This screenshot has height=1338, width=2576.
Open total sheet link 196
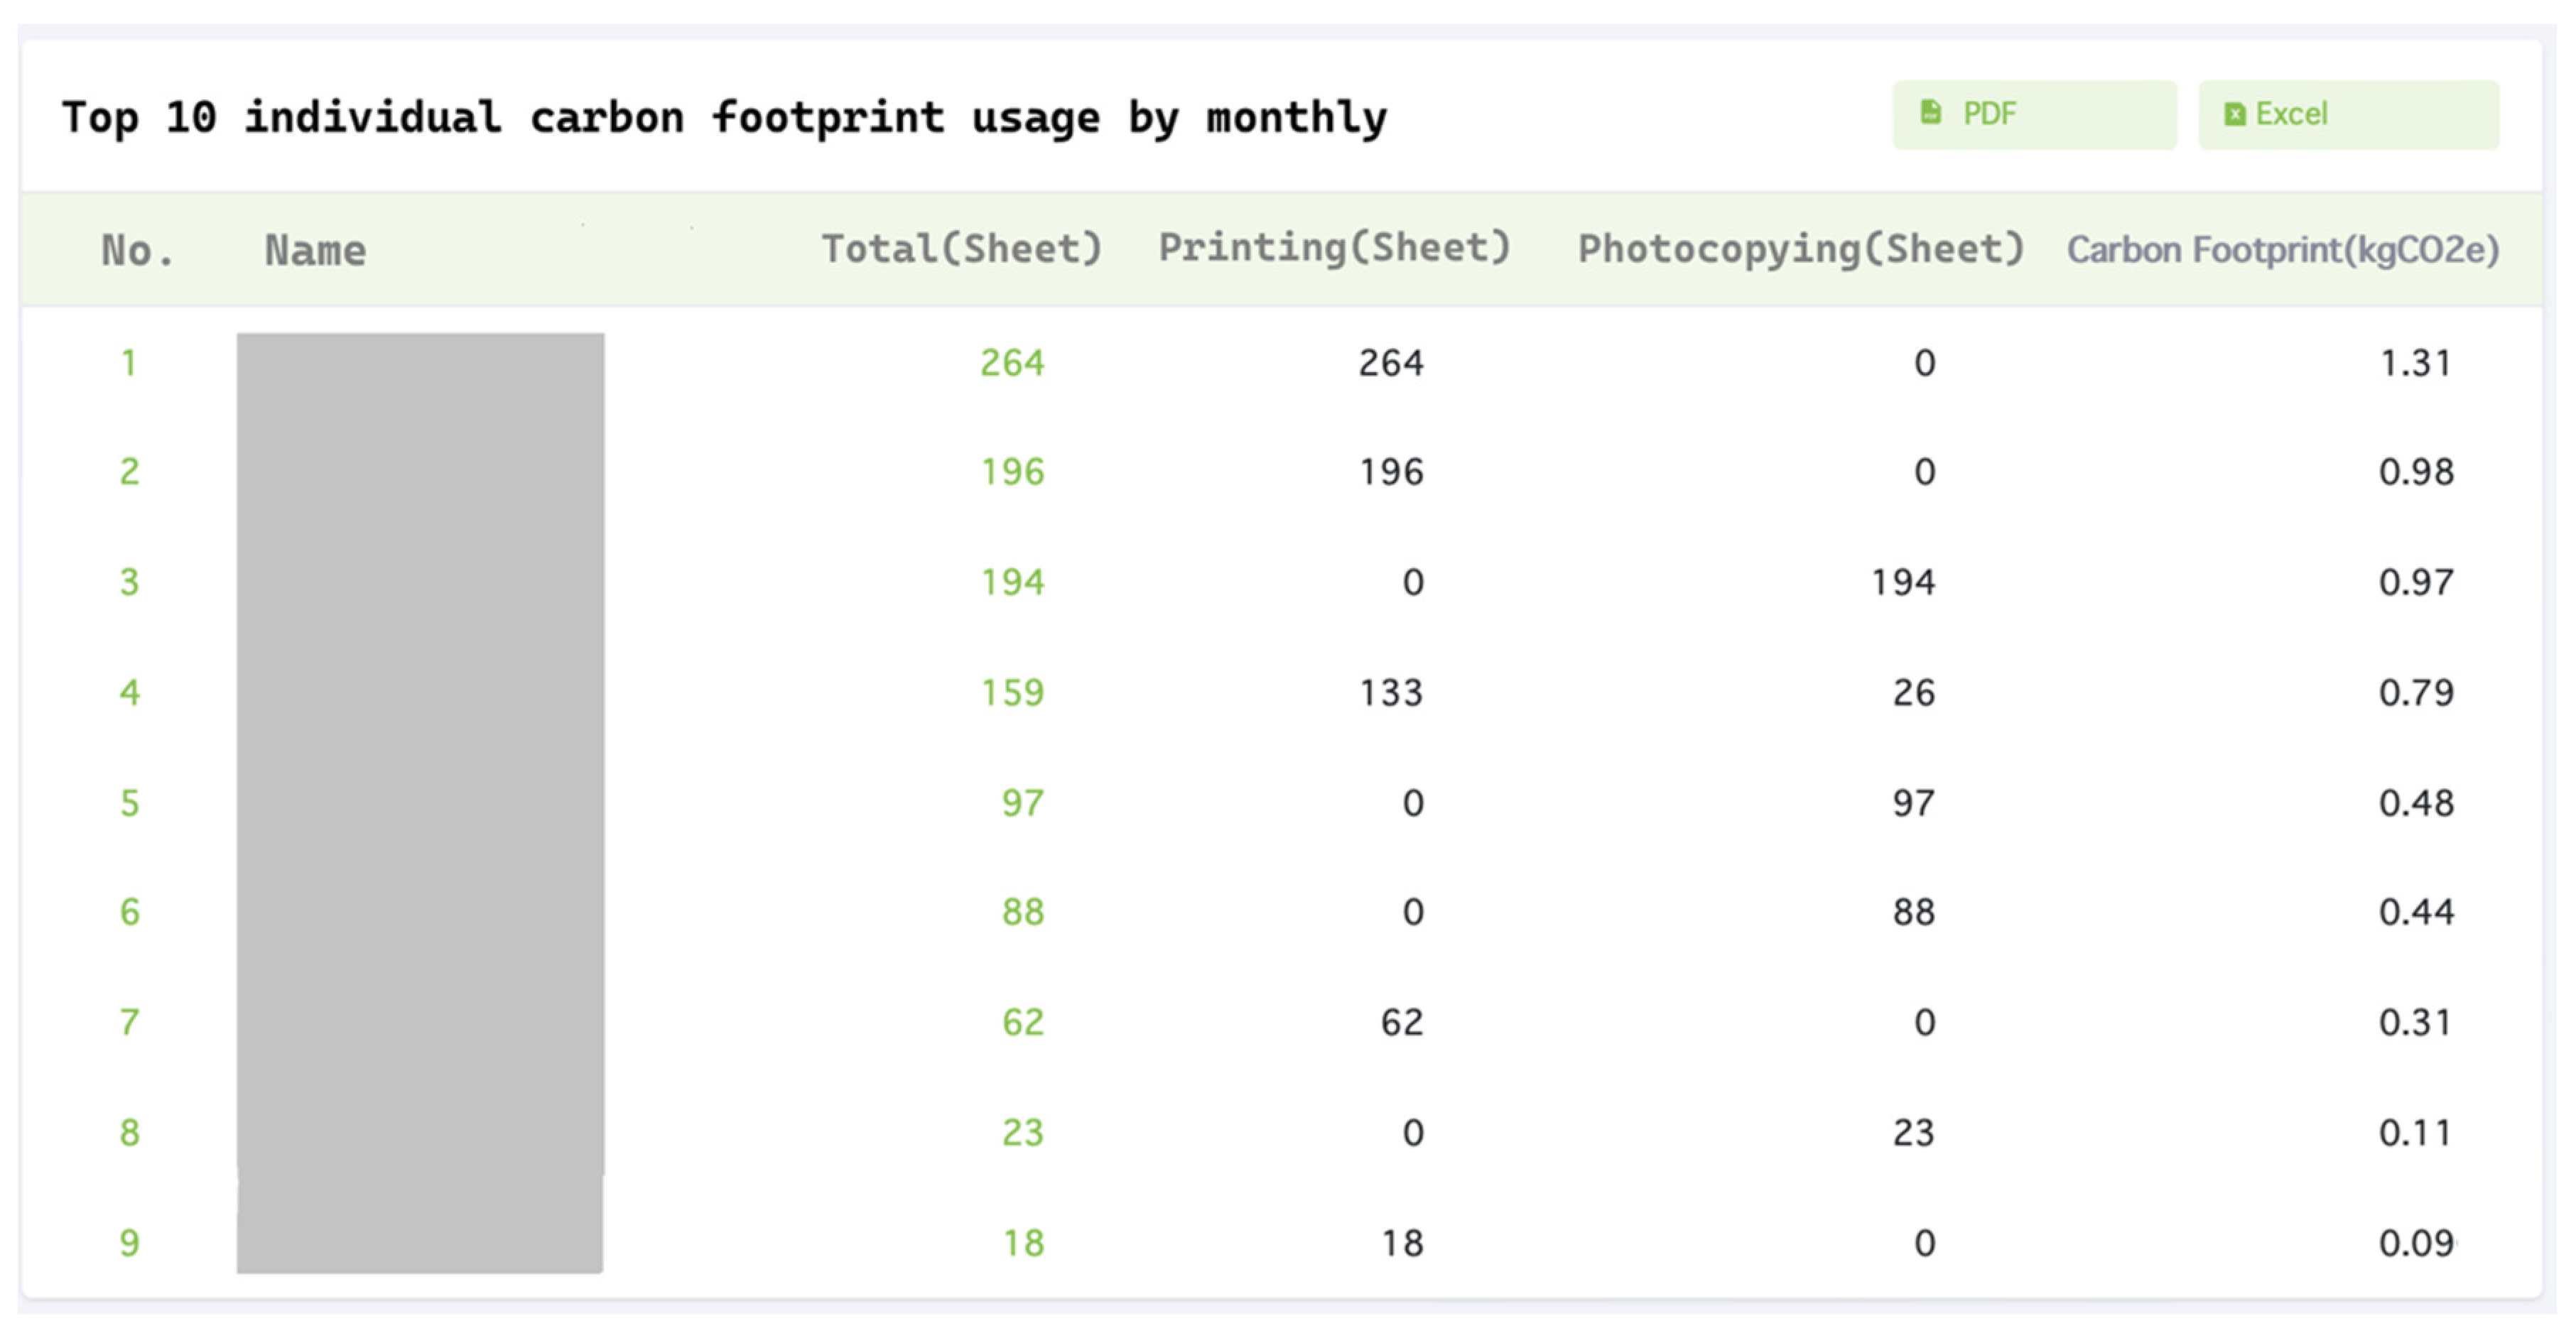point(1012,472)
